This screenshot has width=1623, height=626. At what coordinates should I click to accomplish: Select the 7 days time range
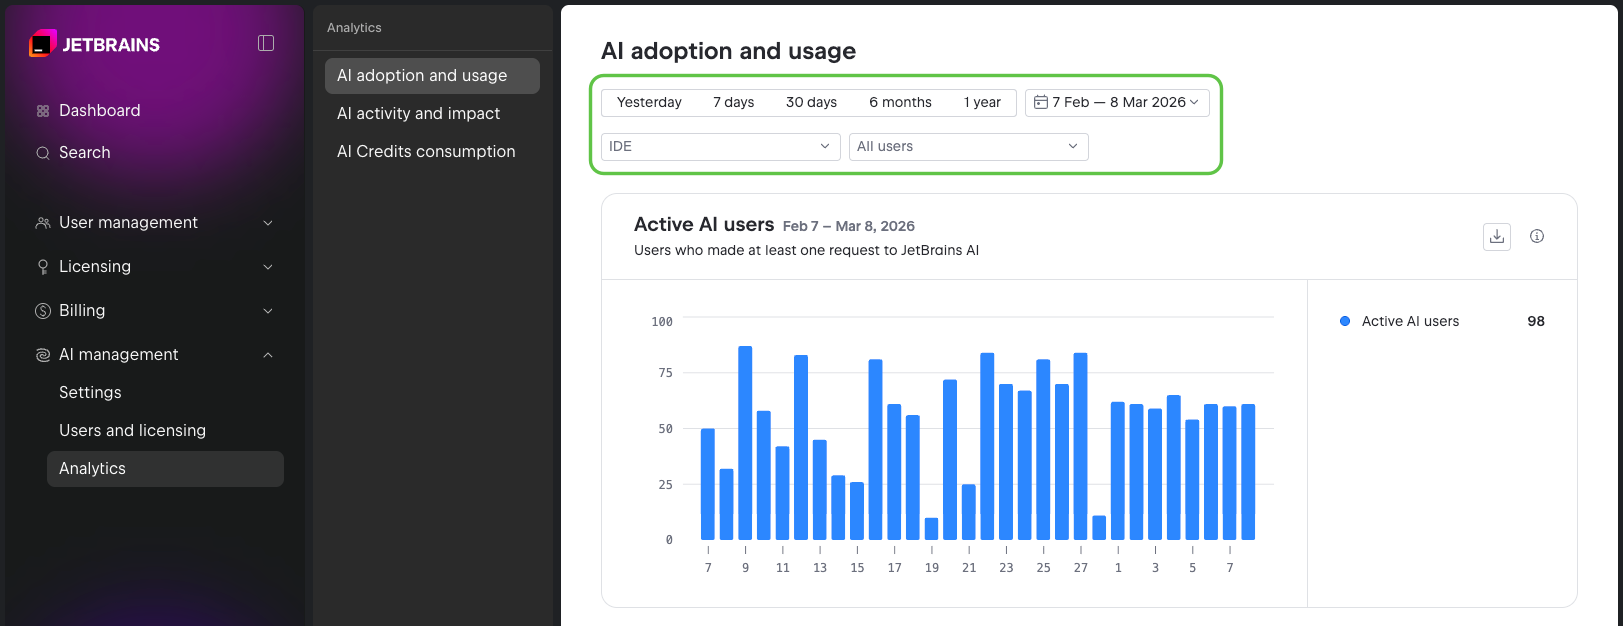pyautogui.click(x=733, y=103)
